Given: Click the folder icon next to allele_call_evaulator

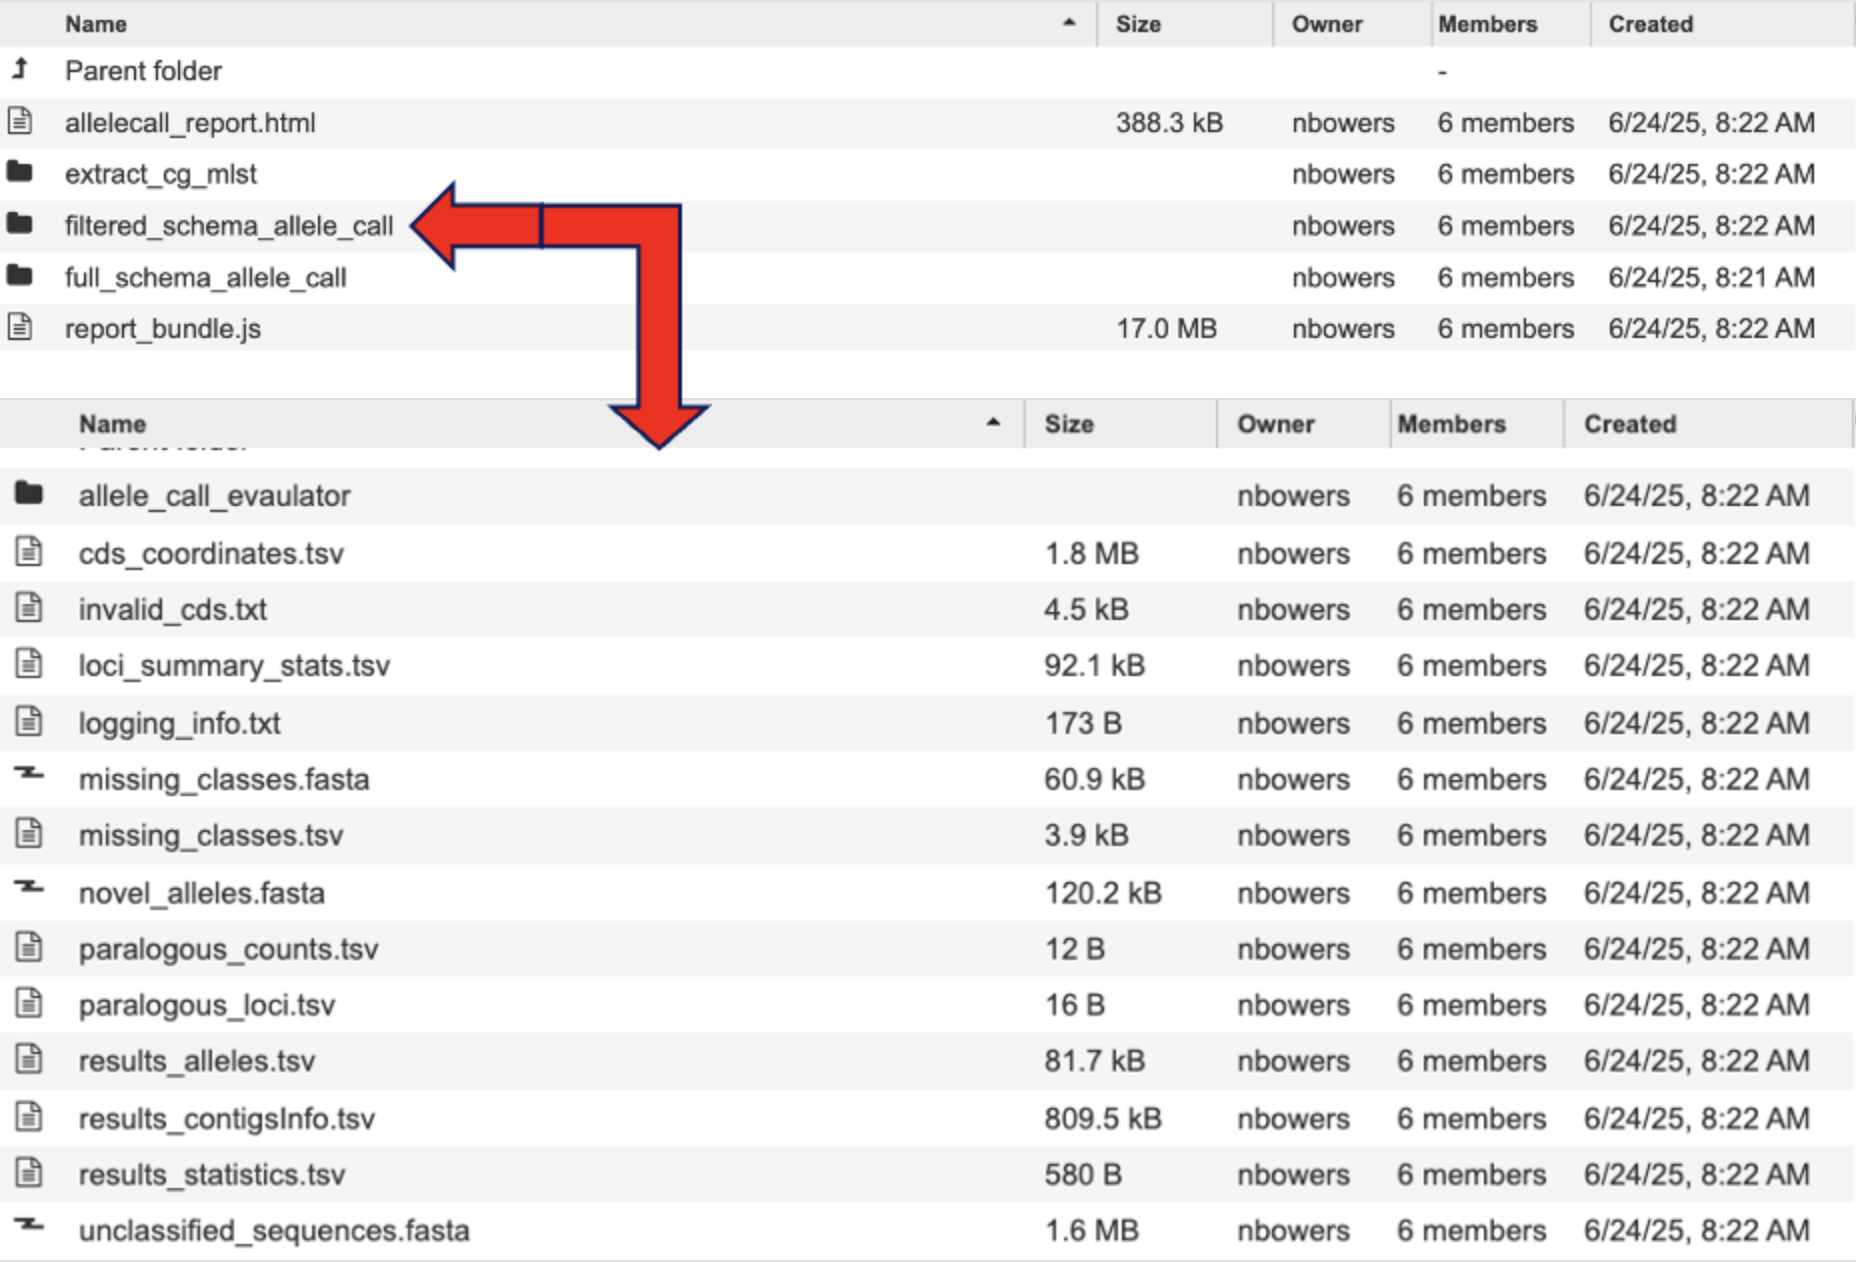Looking at the screenshot, I should pyautogui.click(x=30, y=494).
